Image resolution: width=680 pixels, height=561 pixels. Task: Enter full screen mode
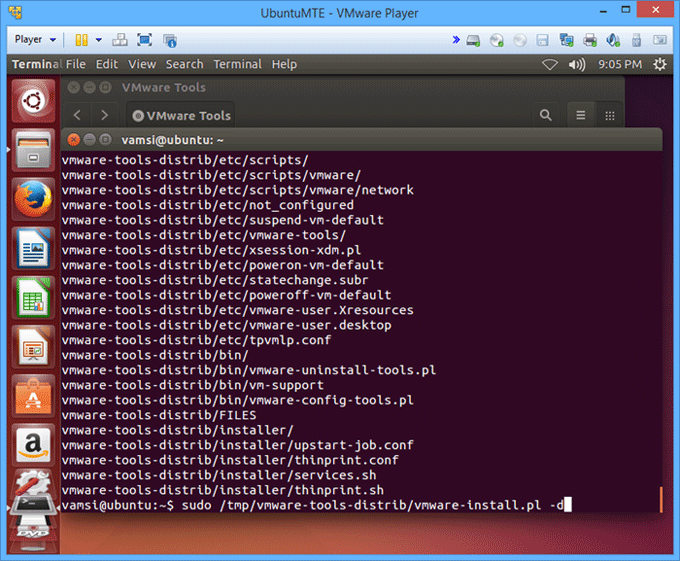point(144,40)
